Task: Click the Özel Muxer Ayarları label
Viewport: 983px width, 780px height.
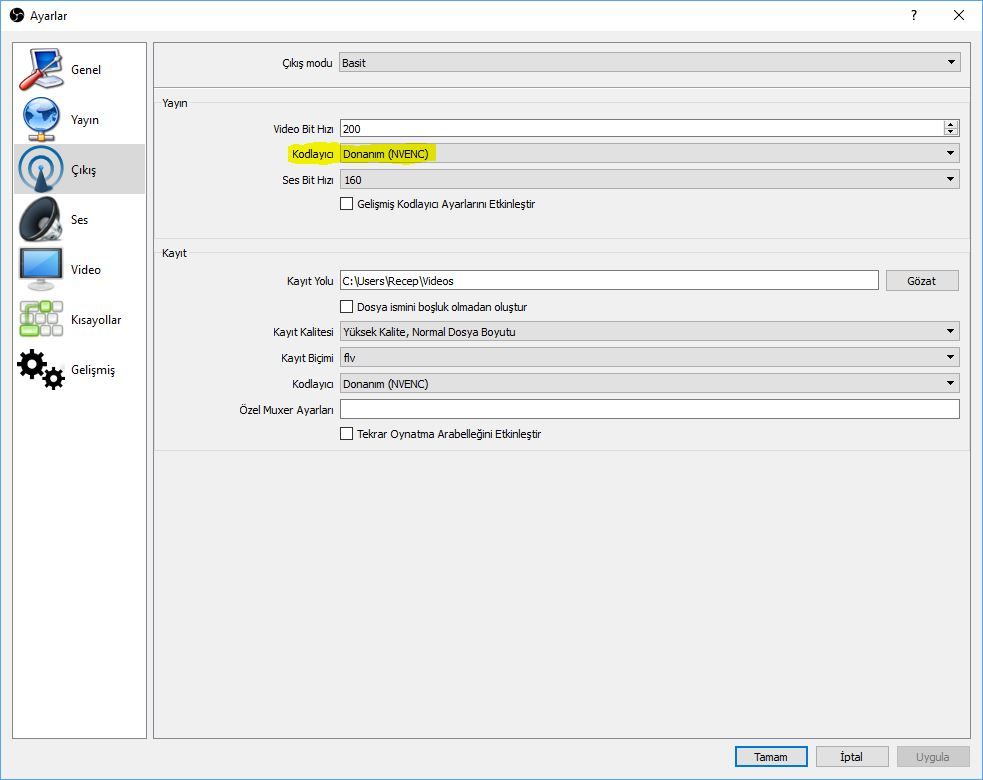Action: point(286,409)
